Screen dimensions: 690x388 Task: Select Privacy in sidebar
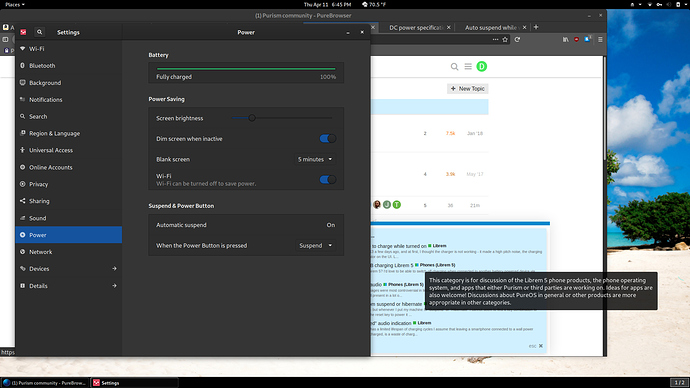68,184
